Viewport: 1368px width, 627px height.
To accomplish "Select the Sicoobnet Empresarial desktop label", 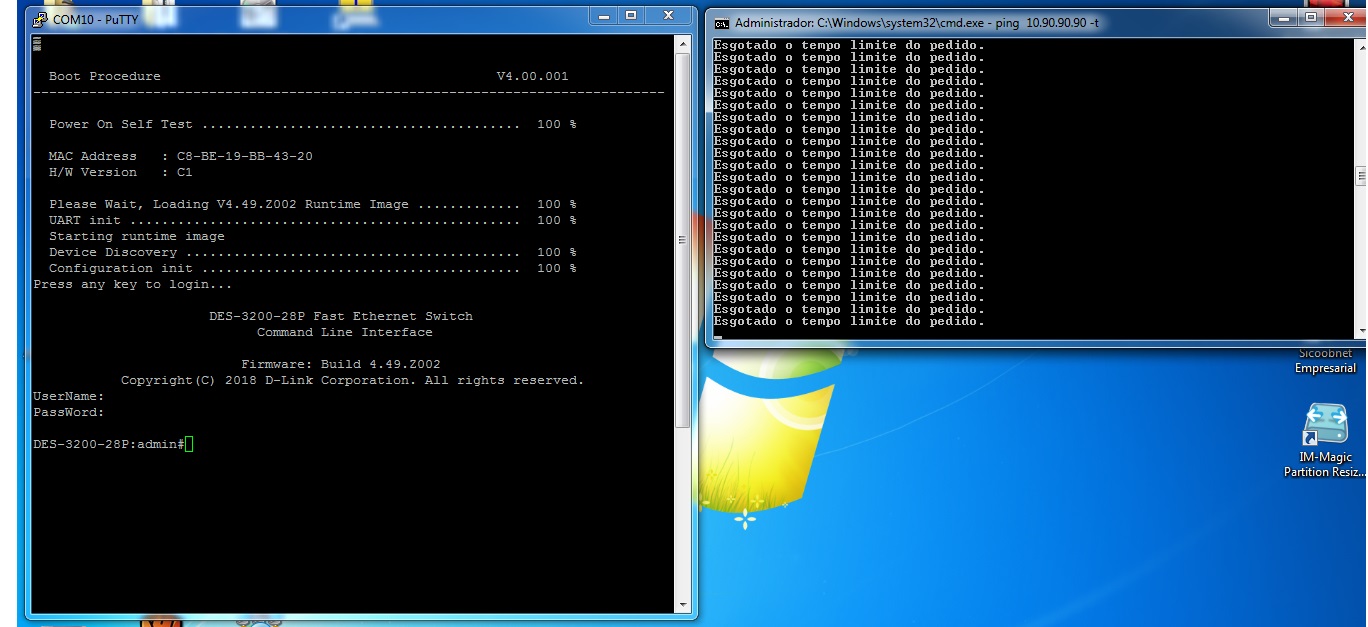I will (1325, 361).
